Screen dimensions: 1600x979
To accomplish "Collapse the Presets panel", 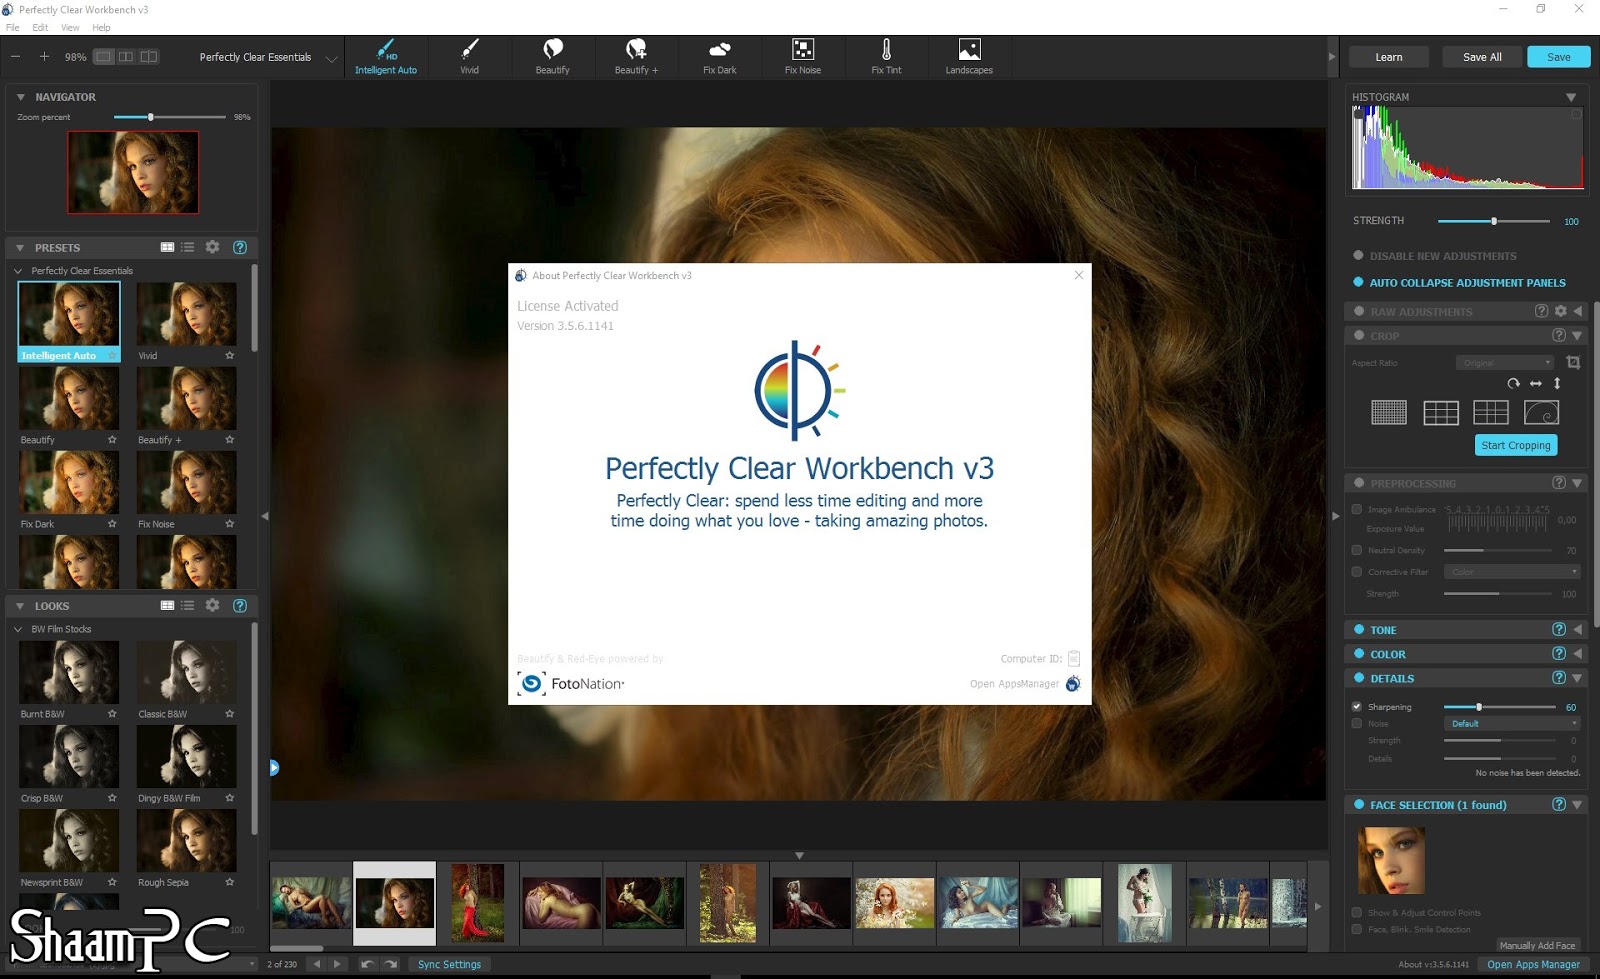I will tap(20, 247).
